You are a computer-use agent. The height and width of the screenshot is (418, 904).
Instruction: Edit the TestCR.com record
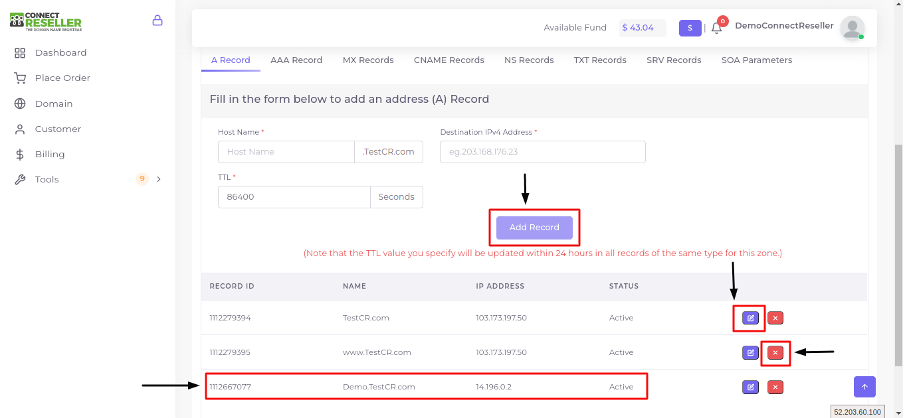point(750,318)
